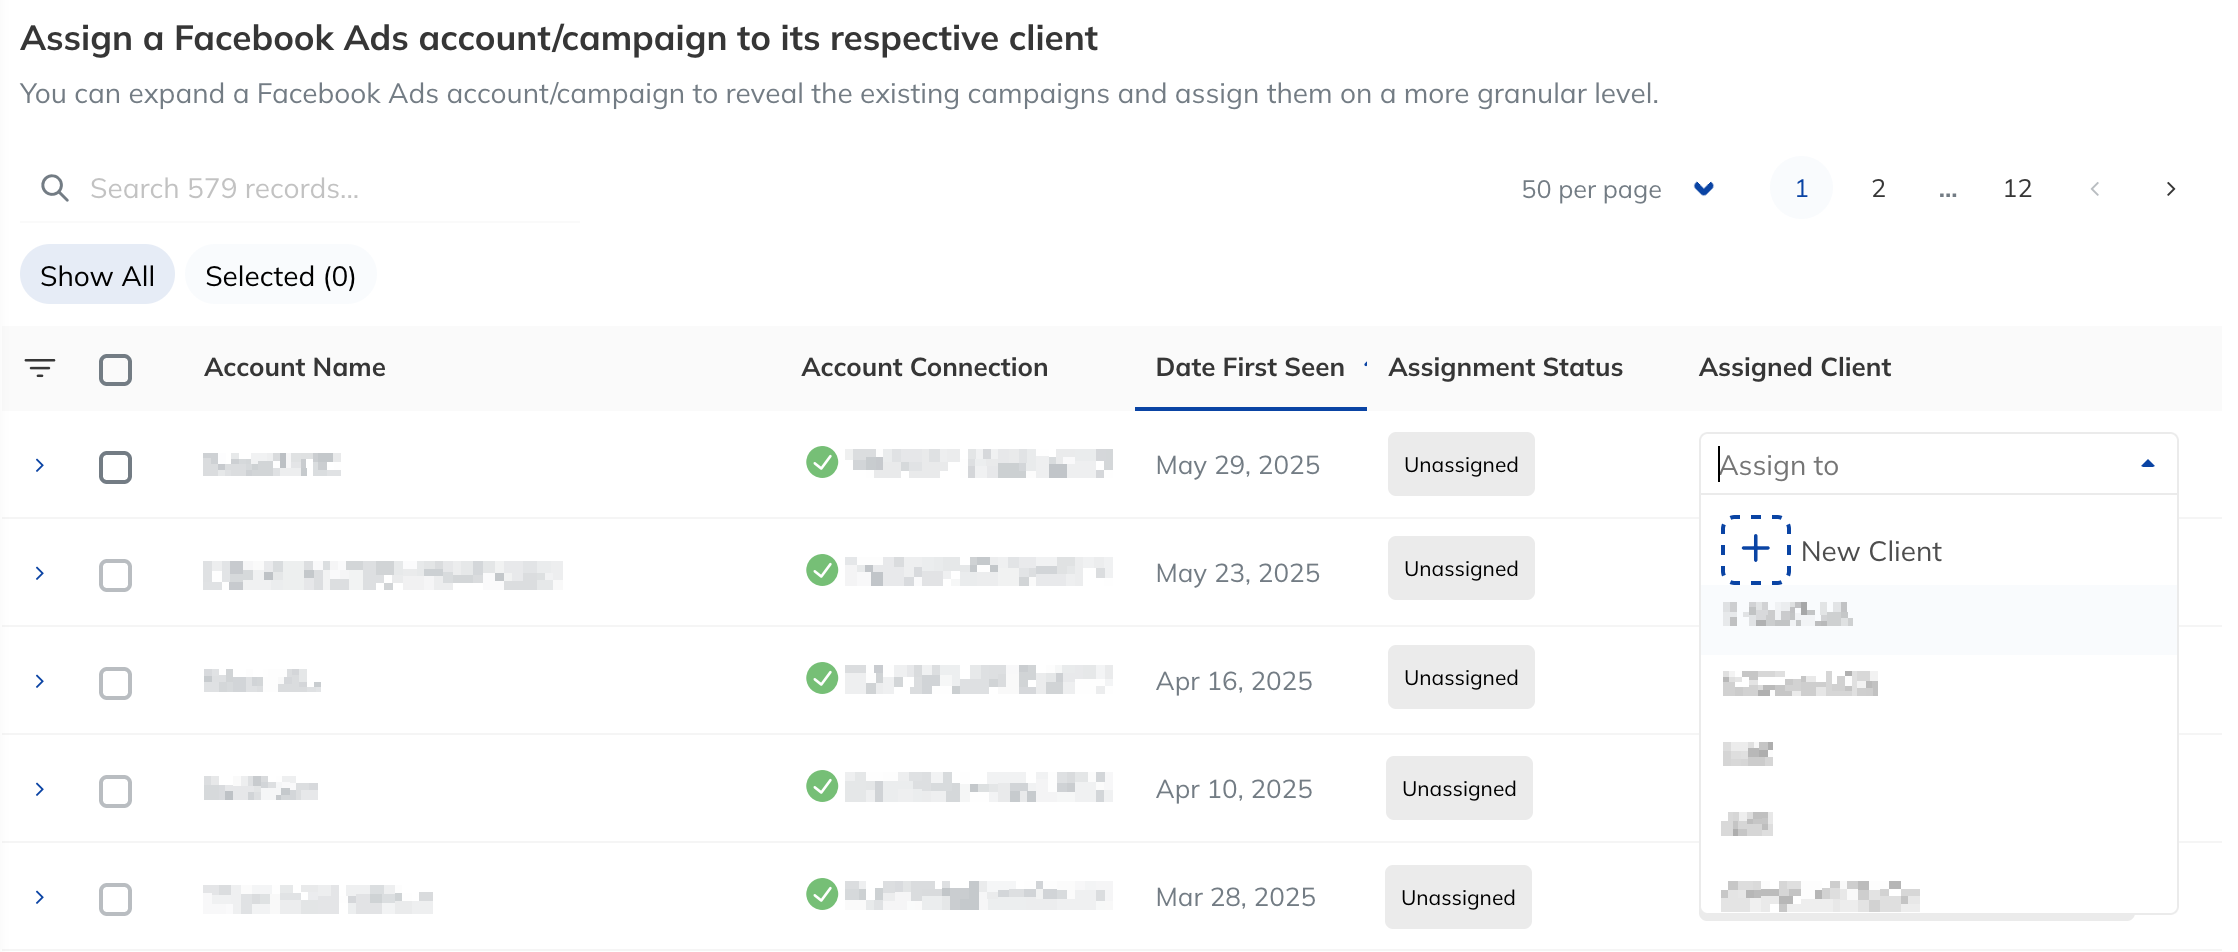Click Unassigned badge for Apr 16, 2025
Screen dimensions: 2238x952
(x=1461, y=677)
